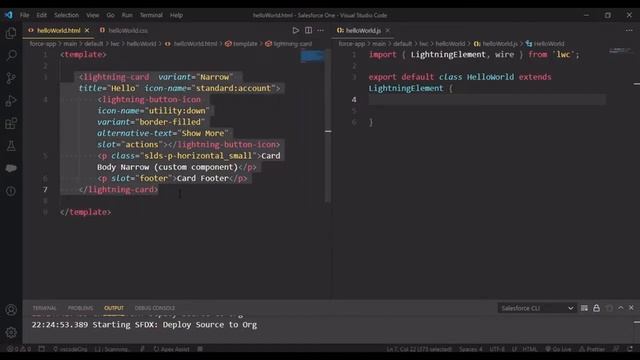This screenshot has width=640, height=360.
Task: Change encoding via 'UTF-8' status item
Action: click(x=497, y=349)
